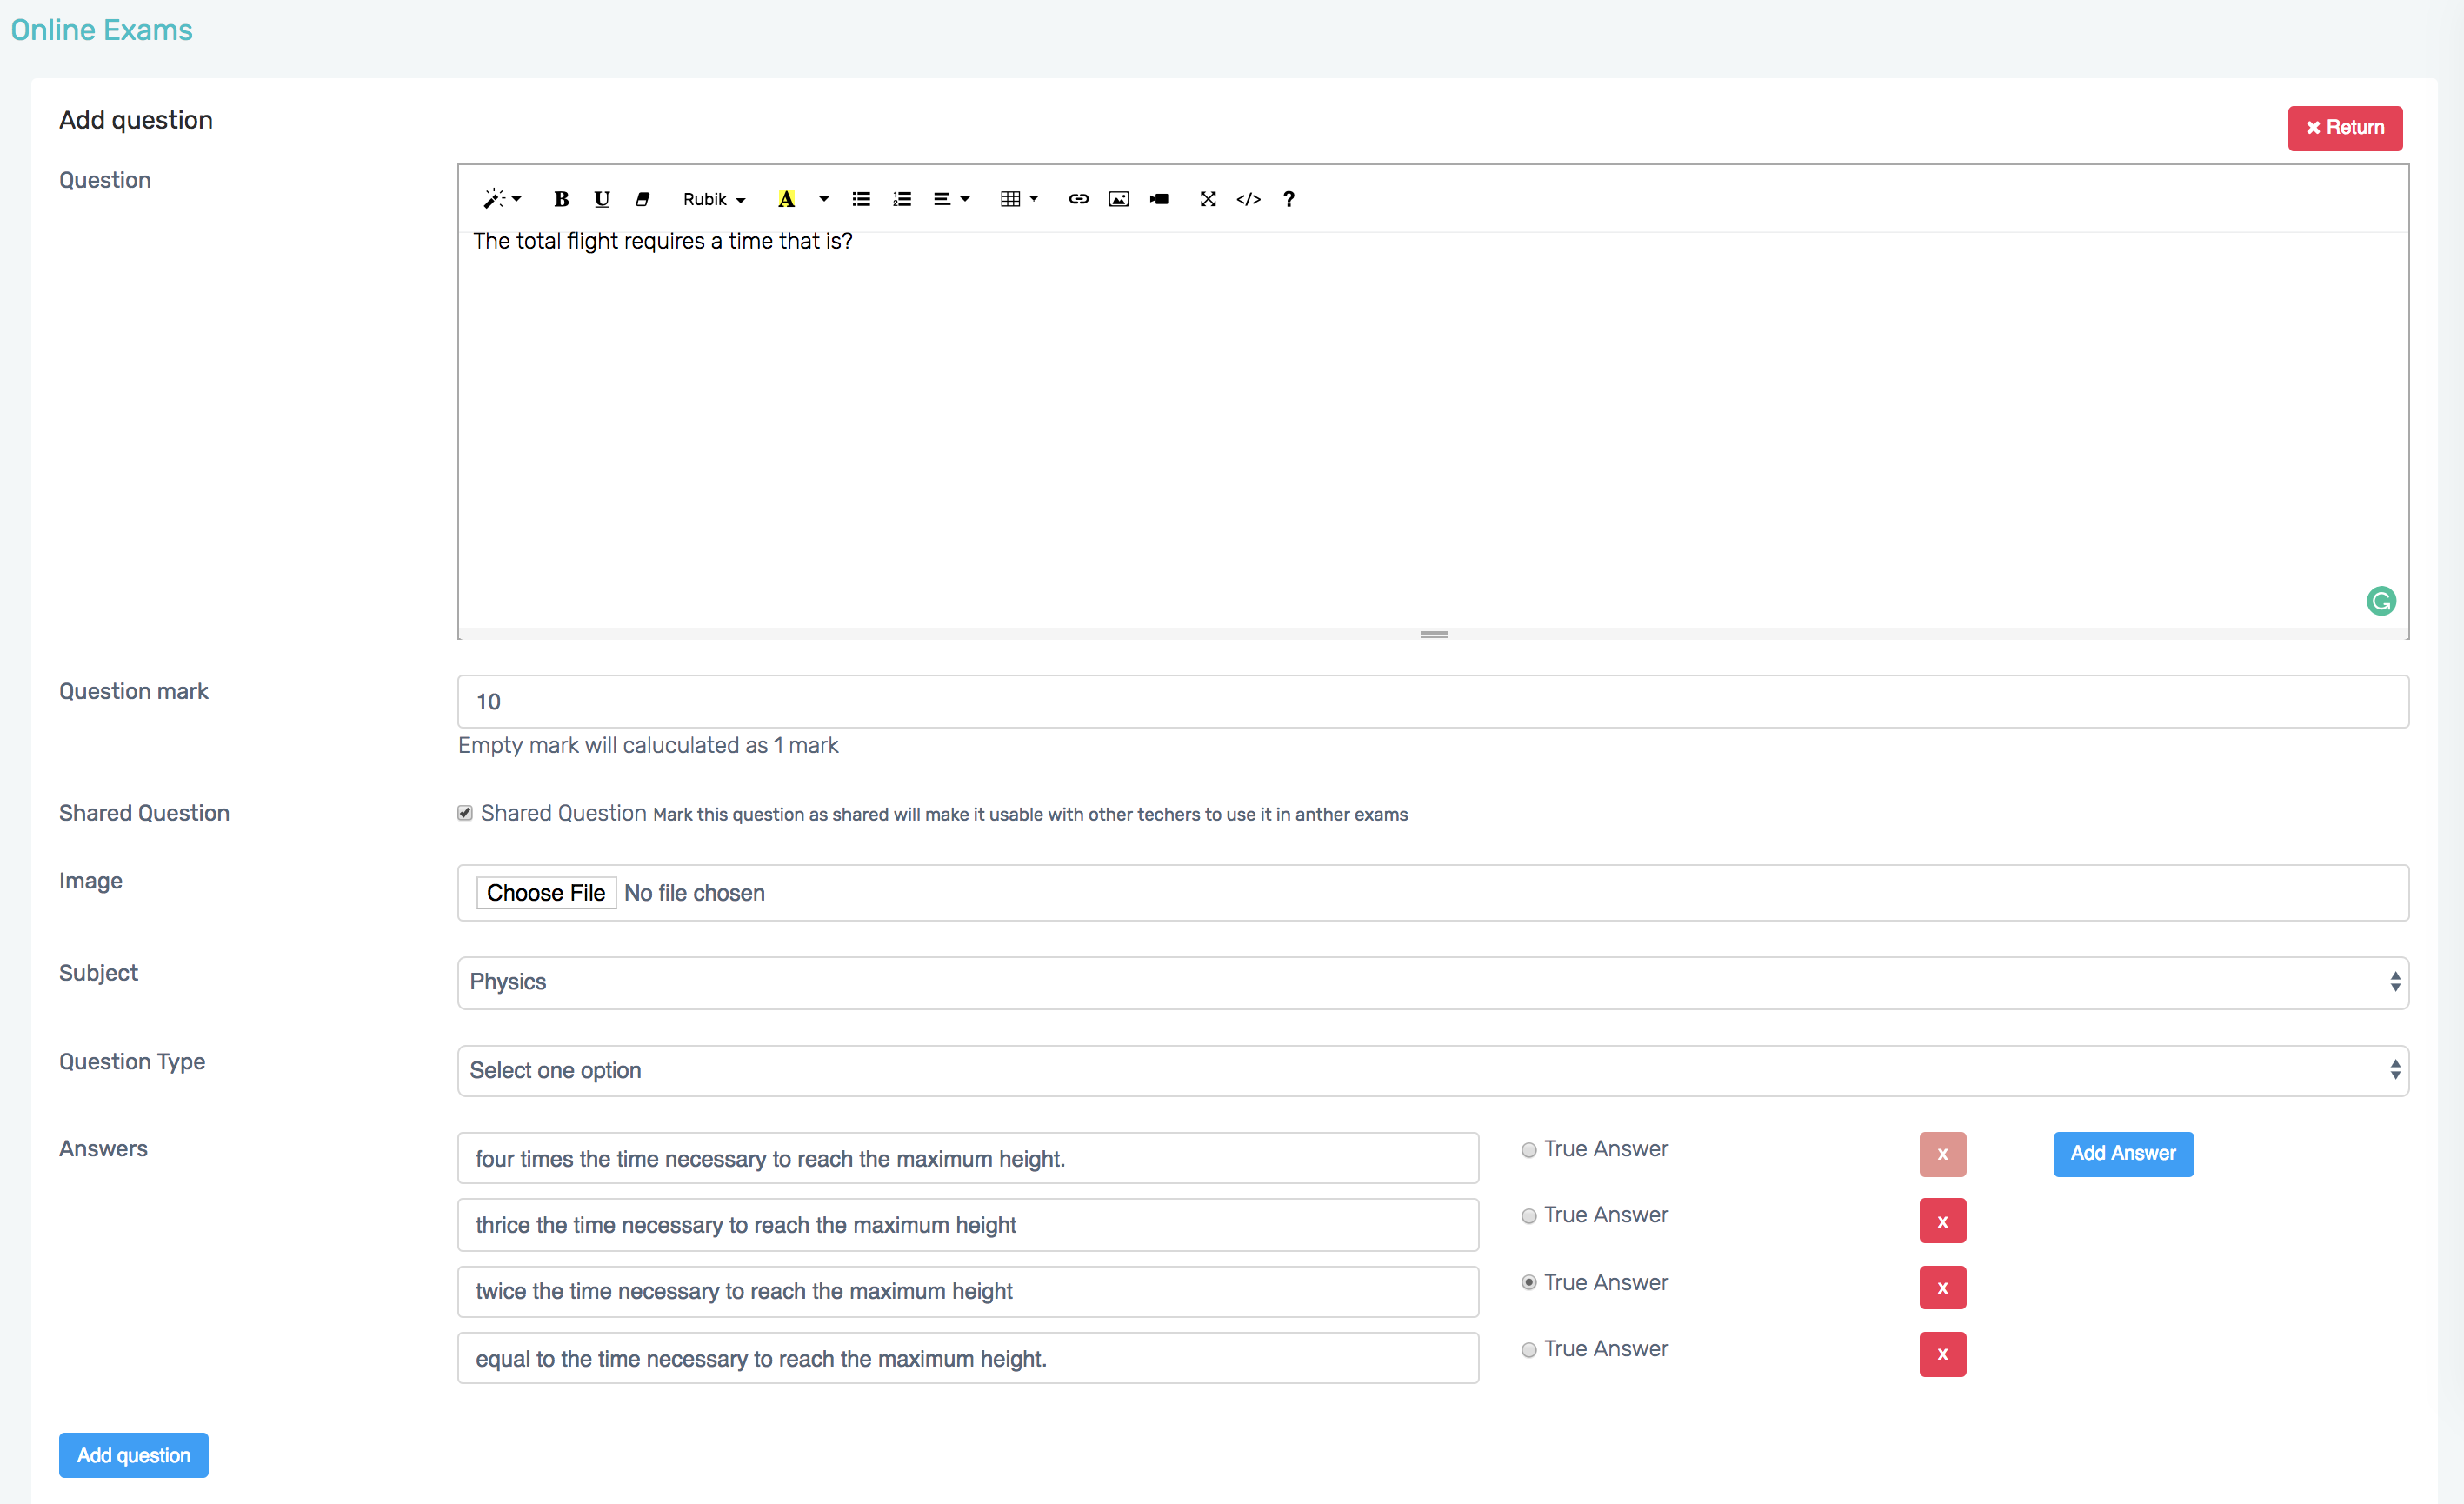The height and width of the screenshot is (1504, 2464).
Task: Toggle fullscreen editor mode
Action: pos(1207,199)
